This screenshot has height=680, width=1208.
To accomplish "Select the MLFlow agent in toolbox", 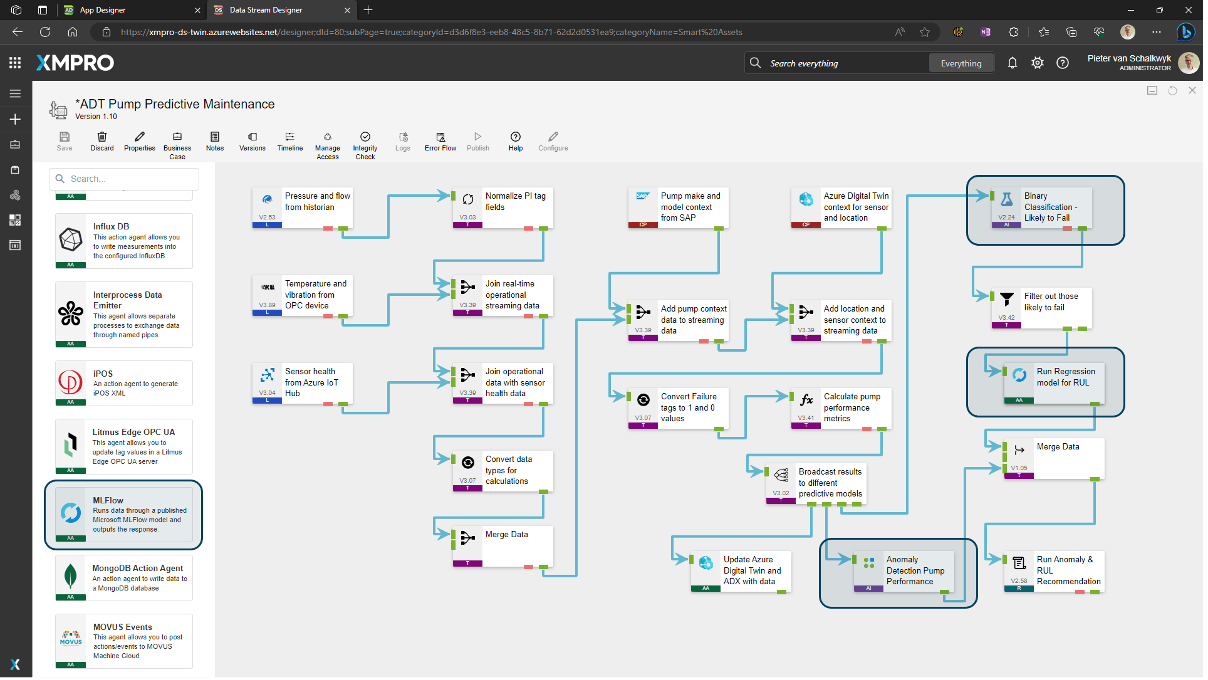I will [x=123, y=514].
